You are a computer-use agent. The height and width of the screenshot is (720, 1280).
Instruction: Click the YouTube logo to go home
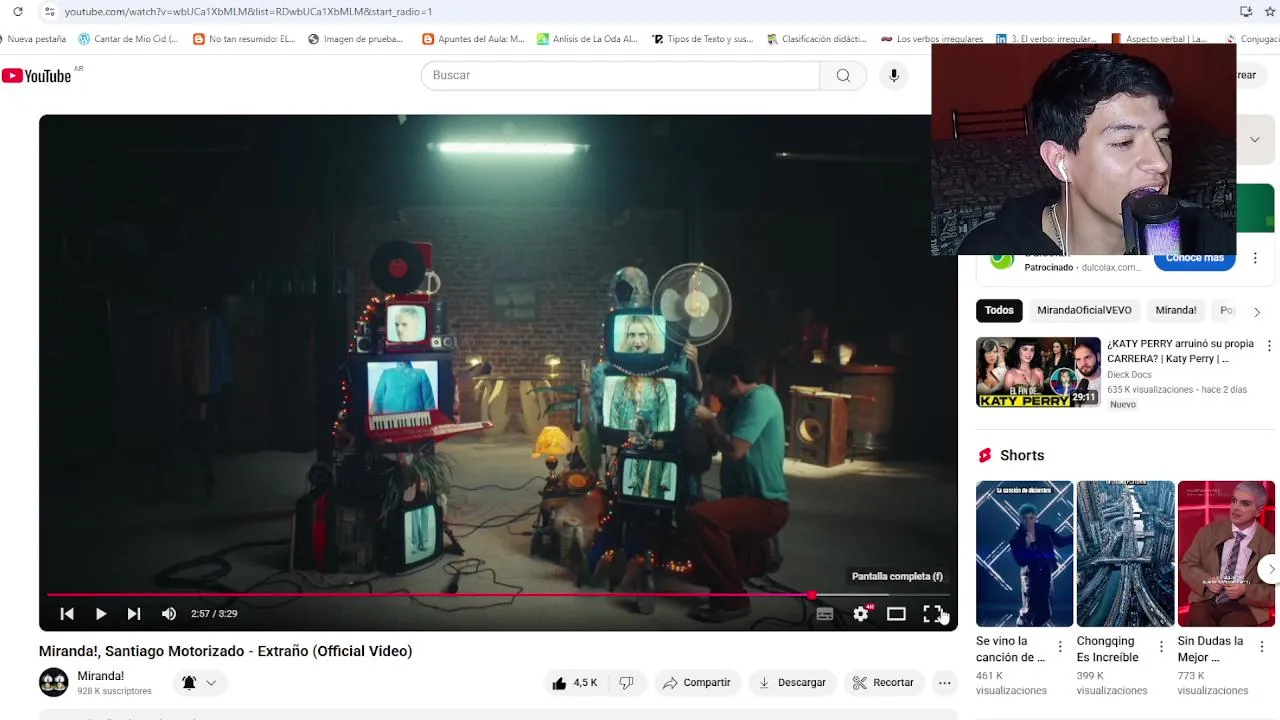[37, 76]
